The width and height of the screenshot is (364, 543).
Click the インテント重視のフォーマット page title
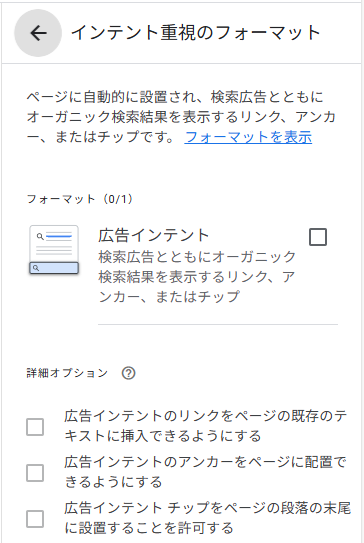(x=196, y=33)
